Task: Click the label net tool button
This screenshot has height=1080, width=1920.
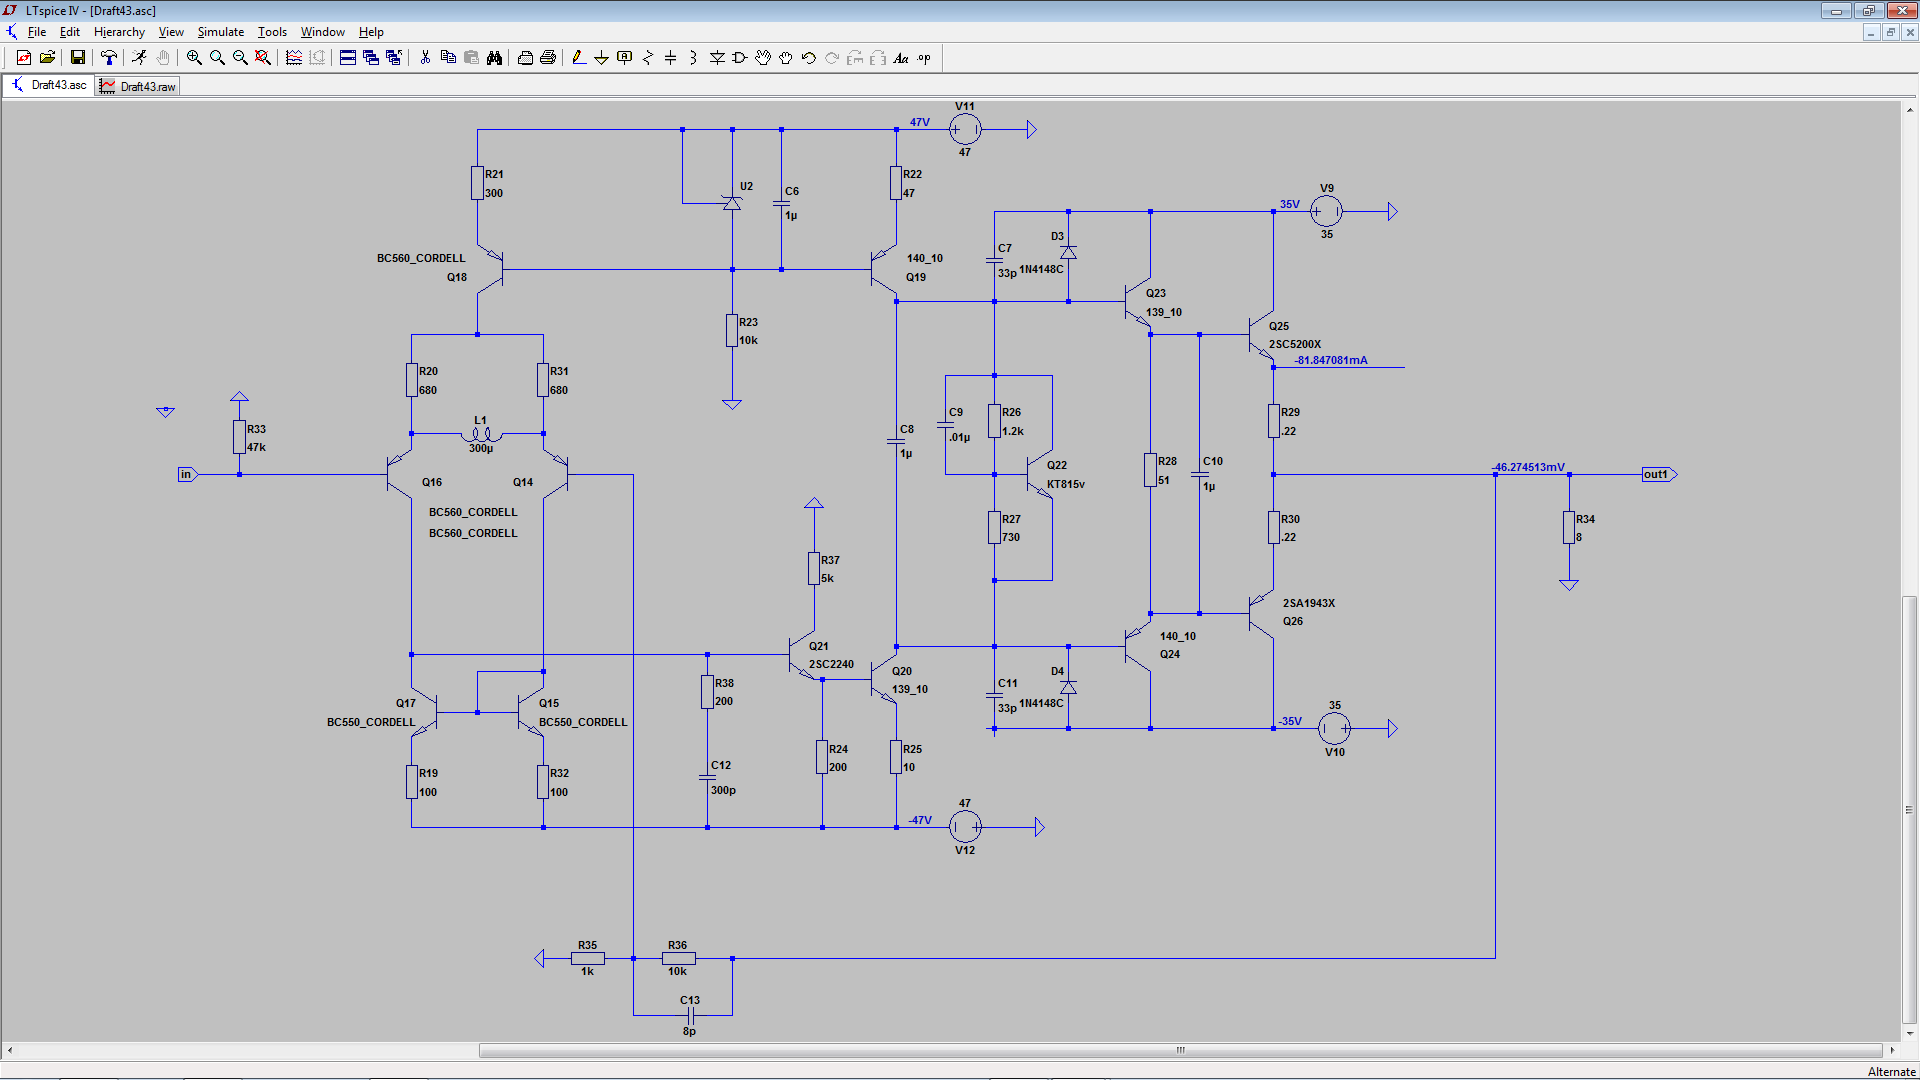Action: pos(625,58)
